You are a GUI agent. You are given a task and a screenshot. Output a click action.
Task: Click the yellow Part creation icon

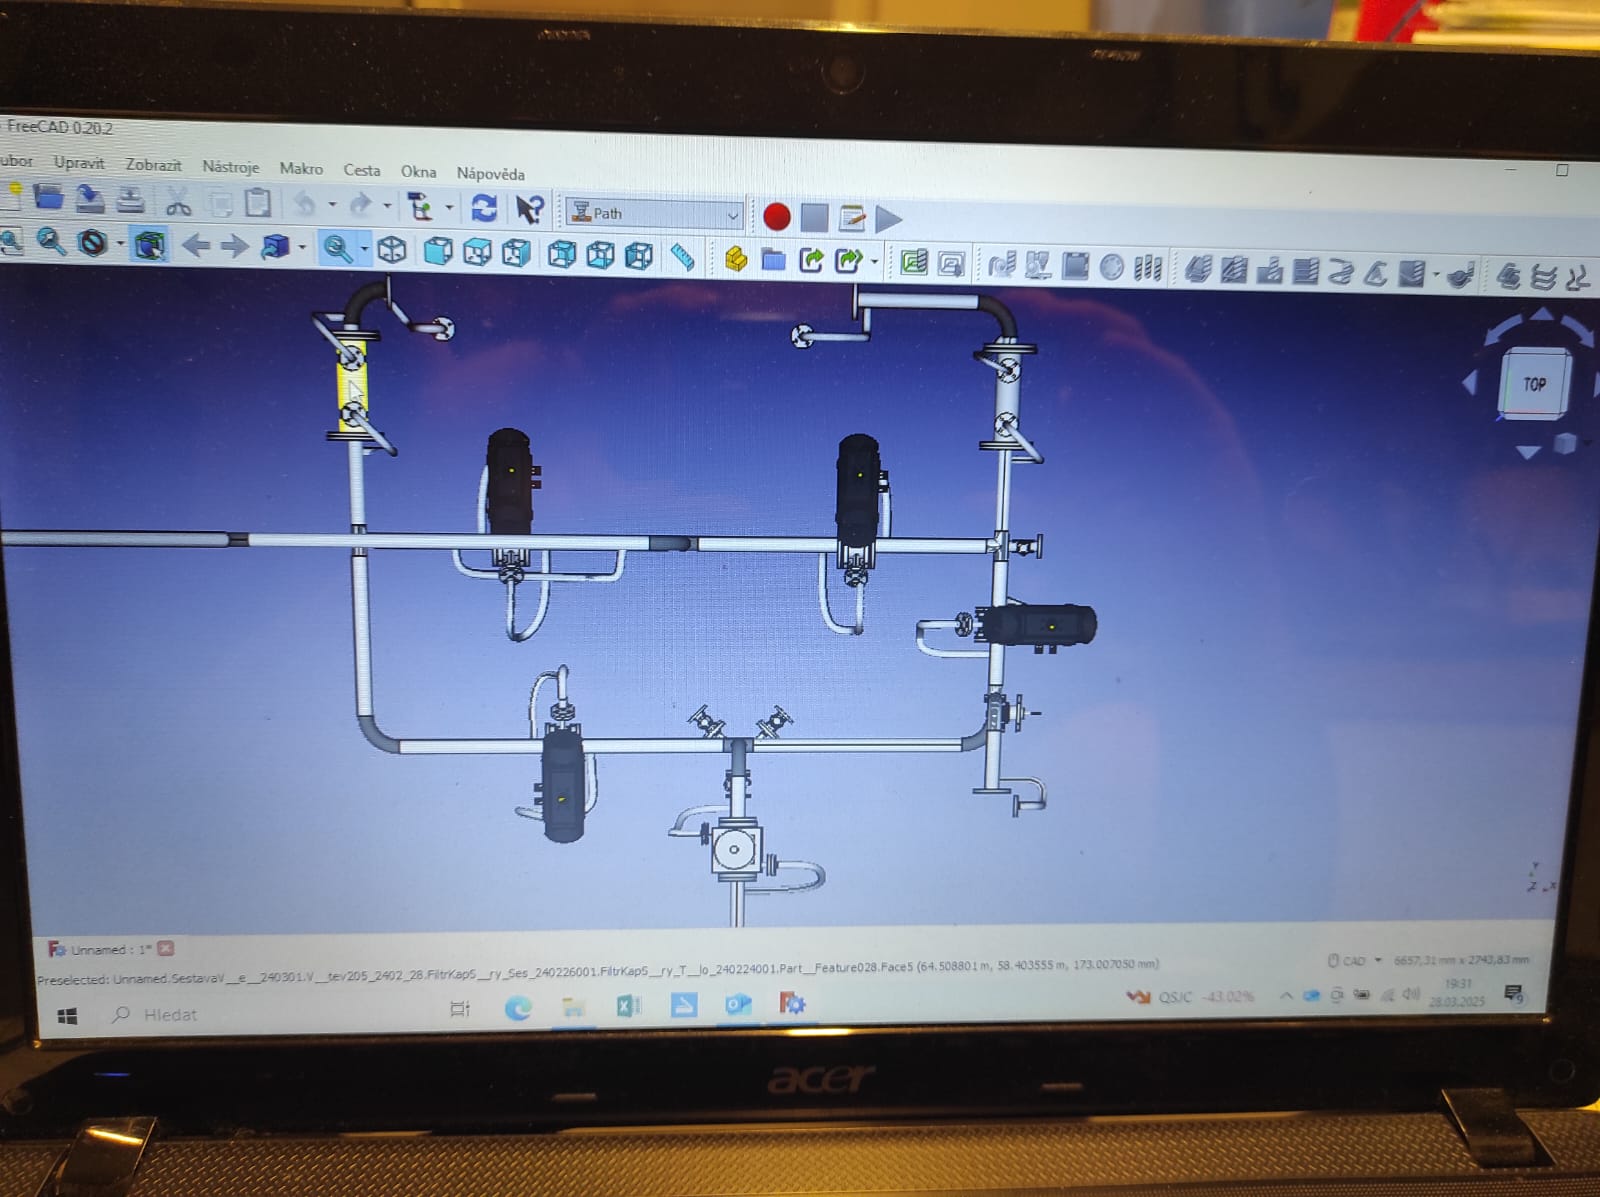pos(736,259)
